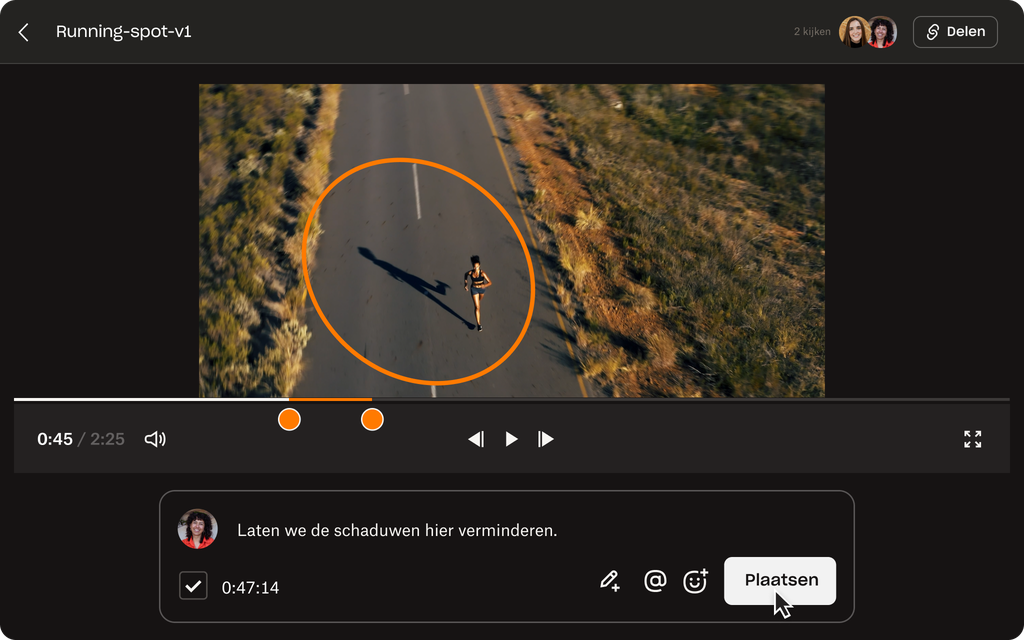
Task: Play the video
Action: 511,438
